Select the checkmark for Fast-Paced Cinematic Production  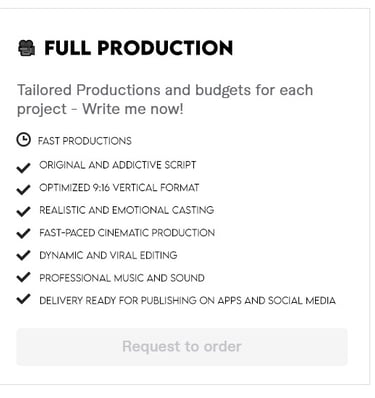[23, 233]
